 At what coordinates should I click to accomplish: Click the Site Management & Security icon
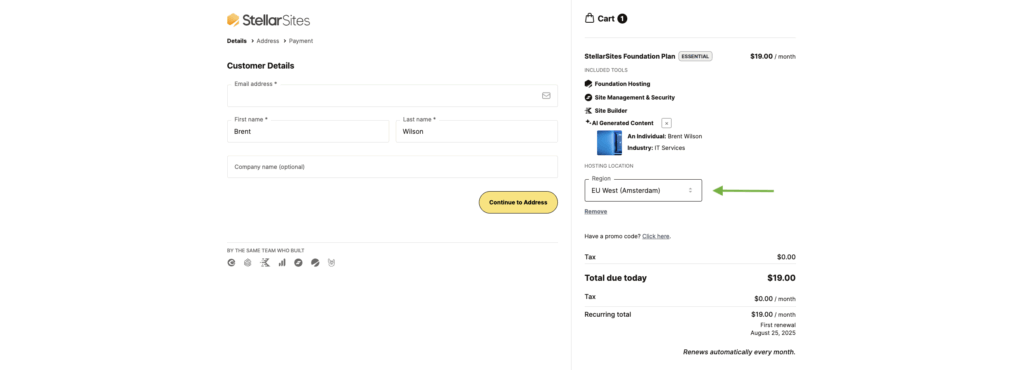coord(588,97)
